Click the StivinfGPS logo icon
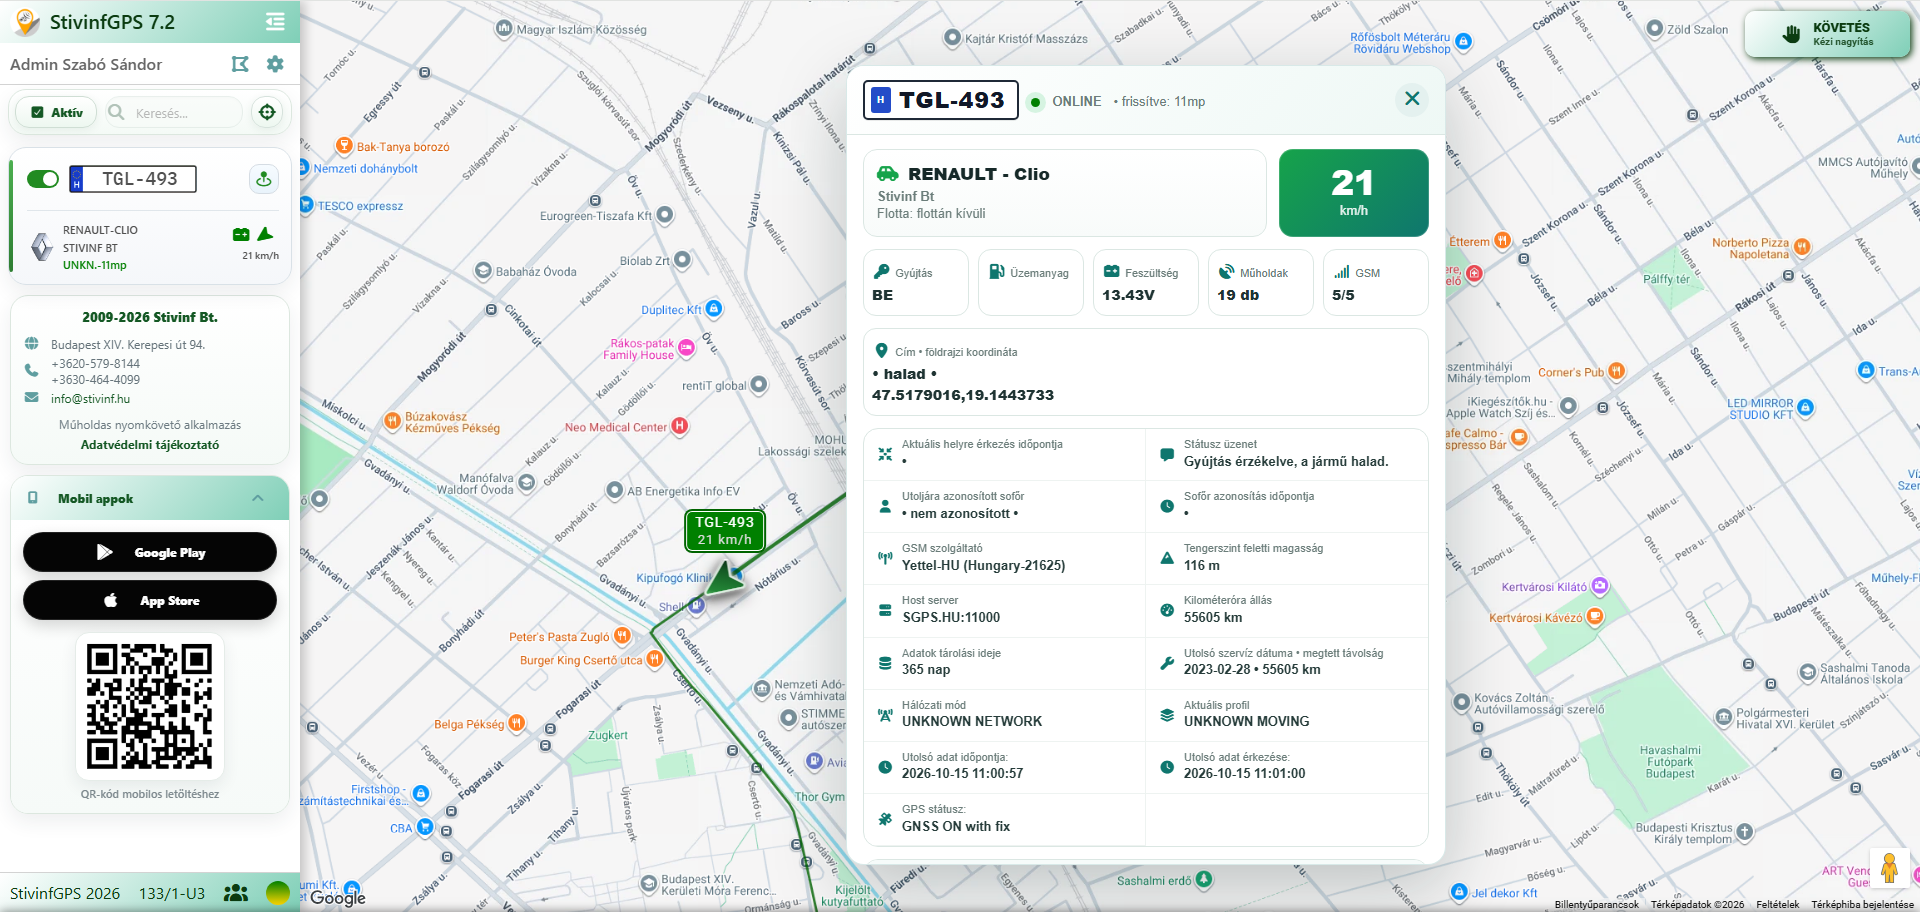Image resolution: width=1920 pixels, height=912 pixels. click(27, 22)
